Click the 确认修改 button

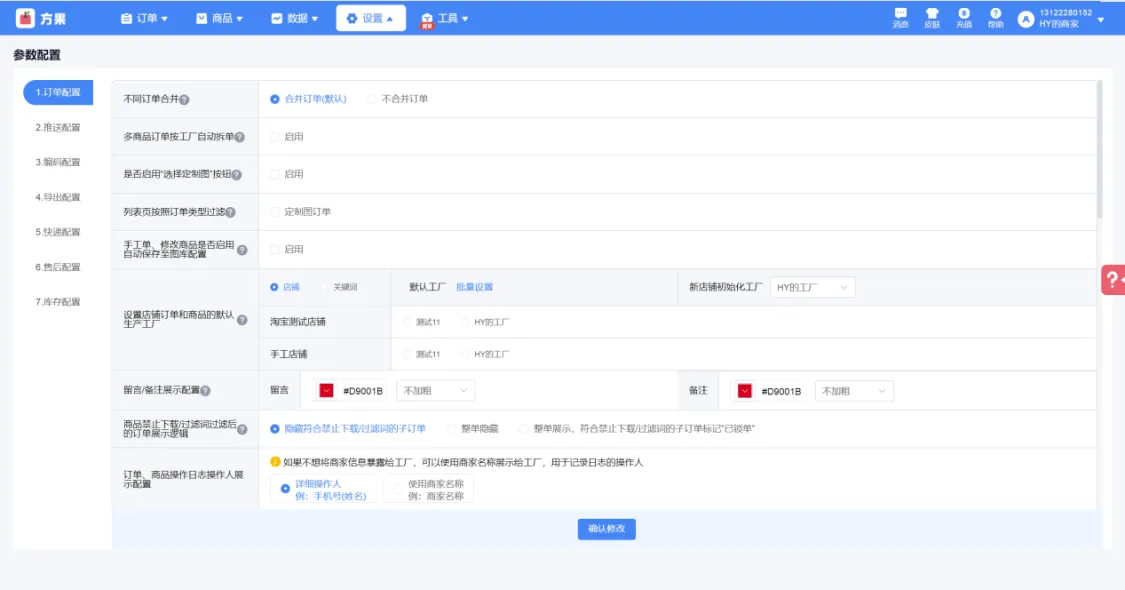606,529
